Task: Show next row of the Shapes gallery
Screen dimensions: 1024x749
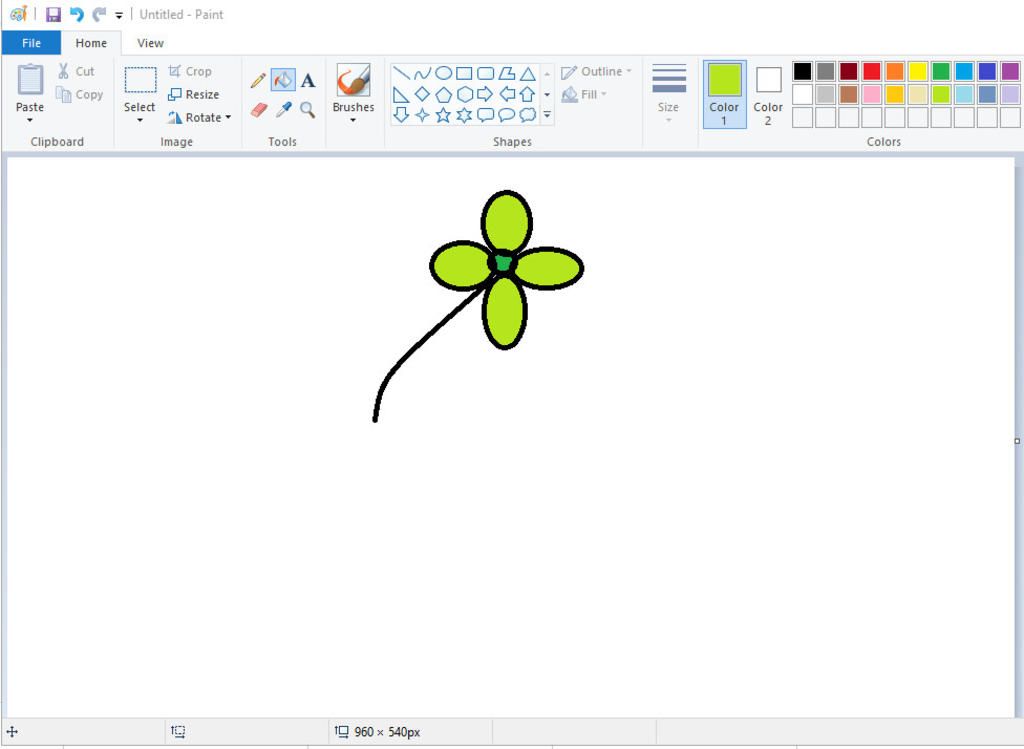Action: click(547, 95)
